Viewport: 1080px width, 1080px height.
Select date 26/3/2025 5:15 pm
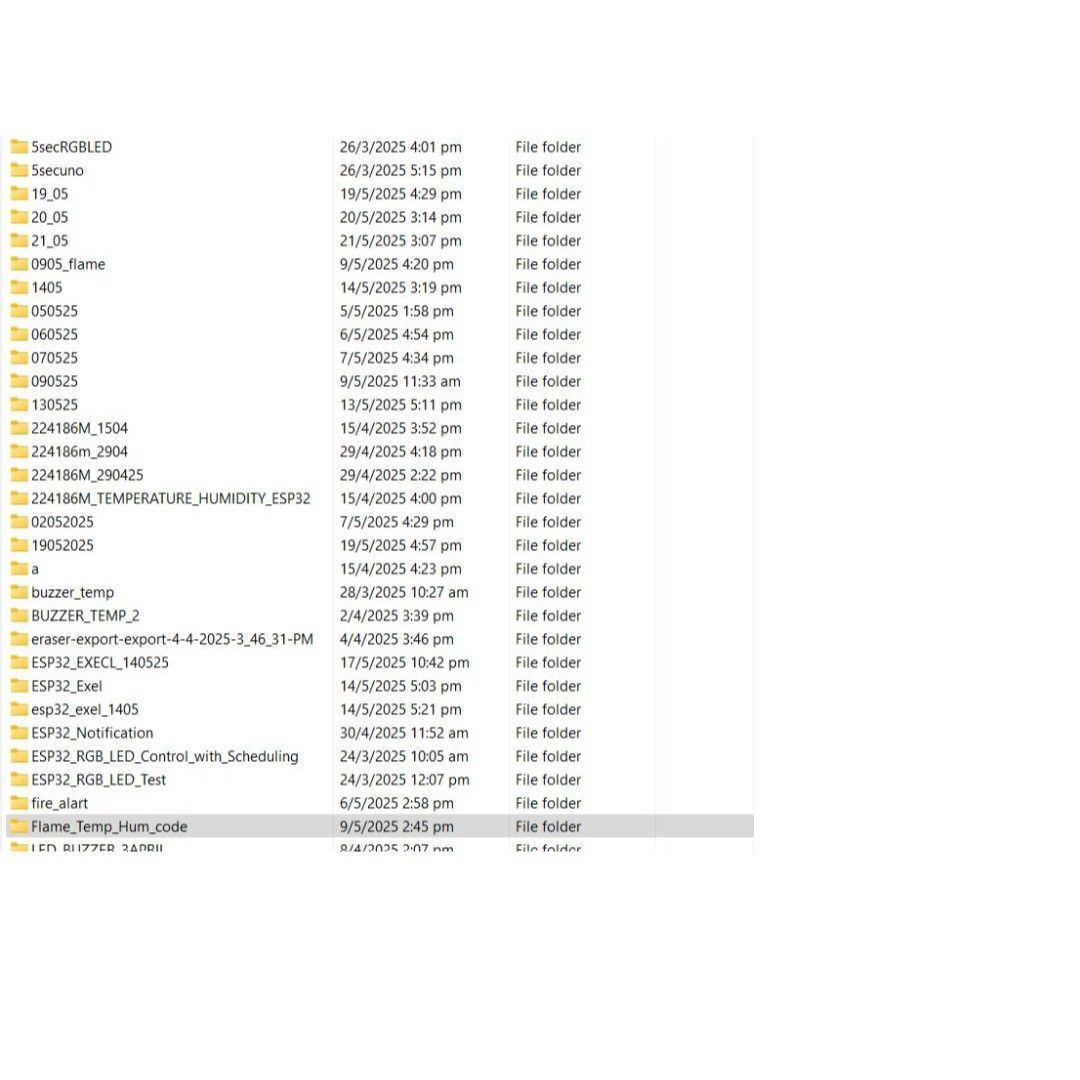400,170
